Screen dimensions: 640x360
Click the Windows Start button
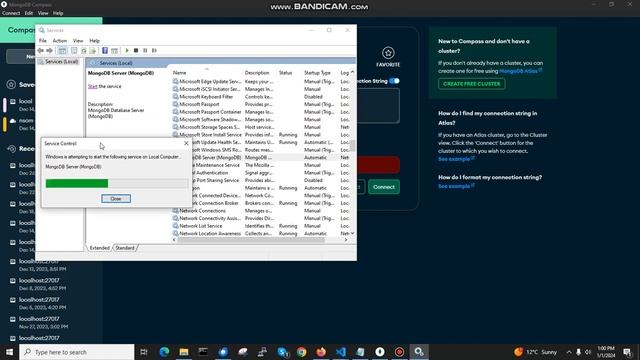[9, 352]
